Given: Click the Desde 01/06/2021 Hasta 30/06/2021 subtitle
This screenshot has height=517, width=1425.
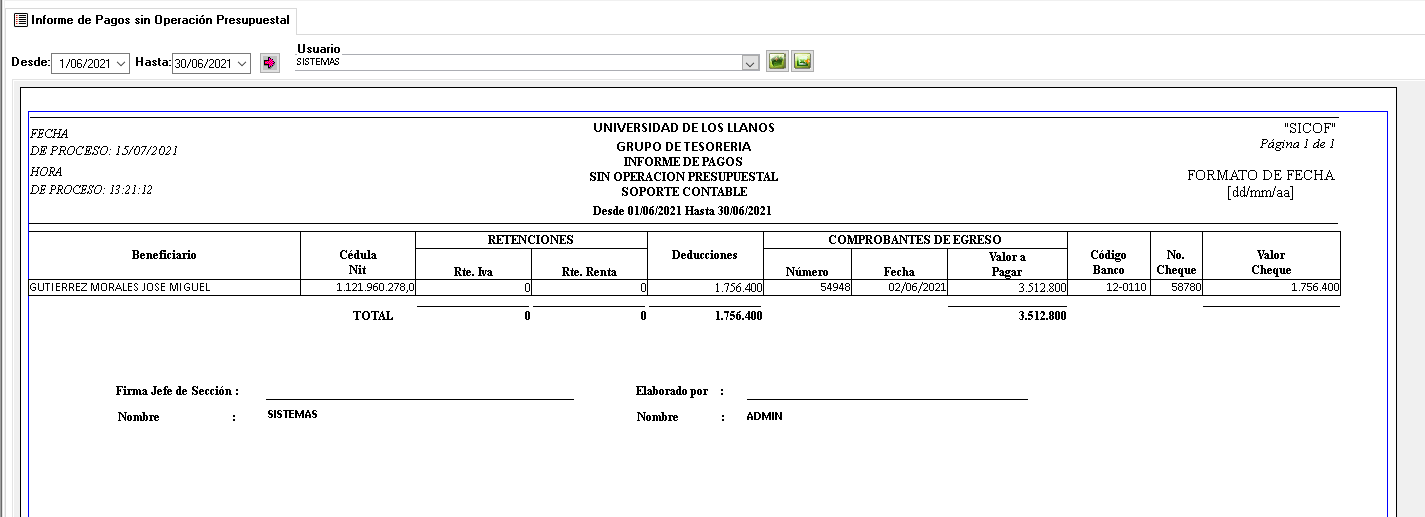Looking at the screenshot, I should (x=683, y=211).
